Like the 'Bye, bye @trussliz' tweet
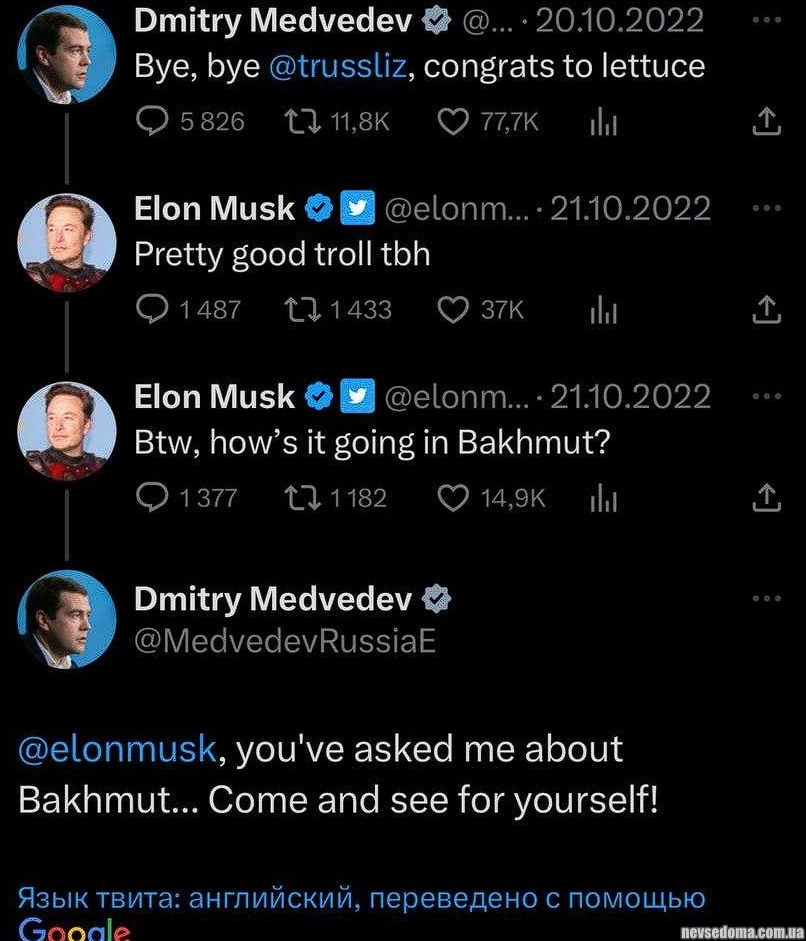 [453, 122]
